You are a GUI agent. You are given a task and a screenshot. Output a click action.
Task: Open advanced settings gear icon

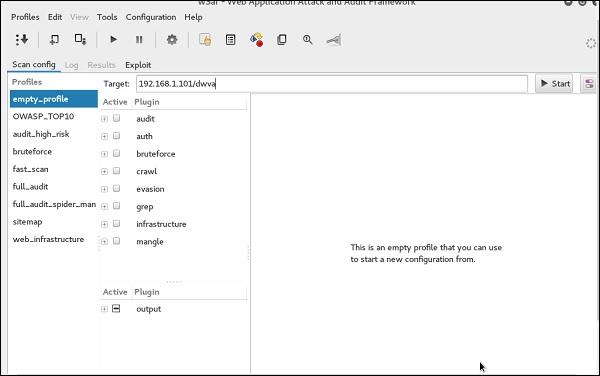[x=172, y=39]
